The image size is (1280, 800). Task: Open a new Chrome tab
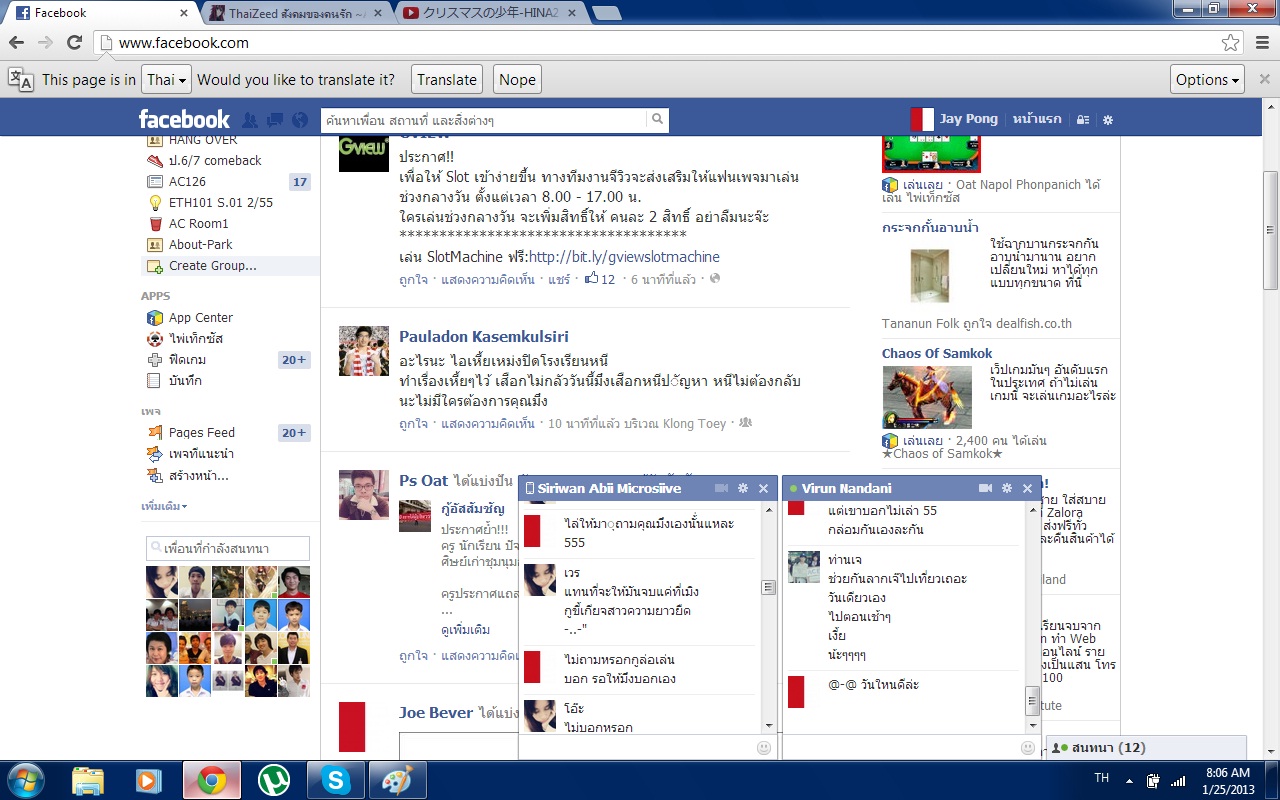point(606,13)
